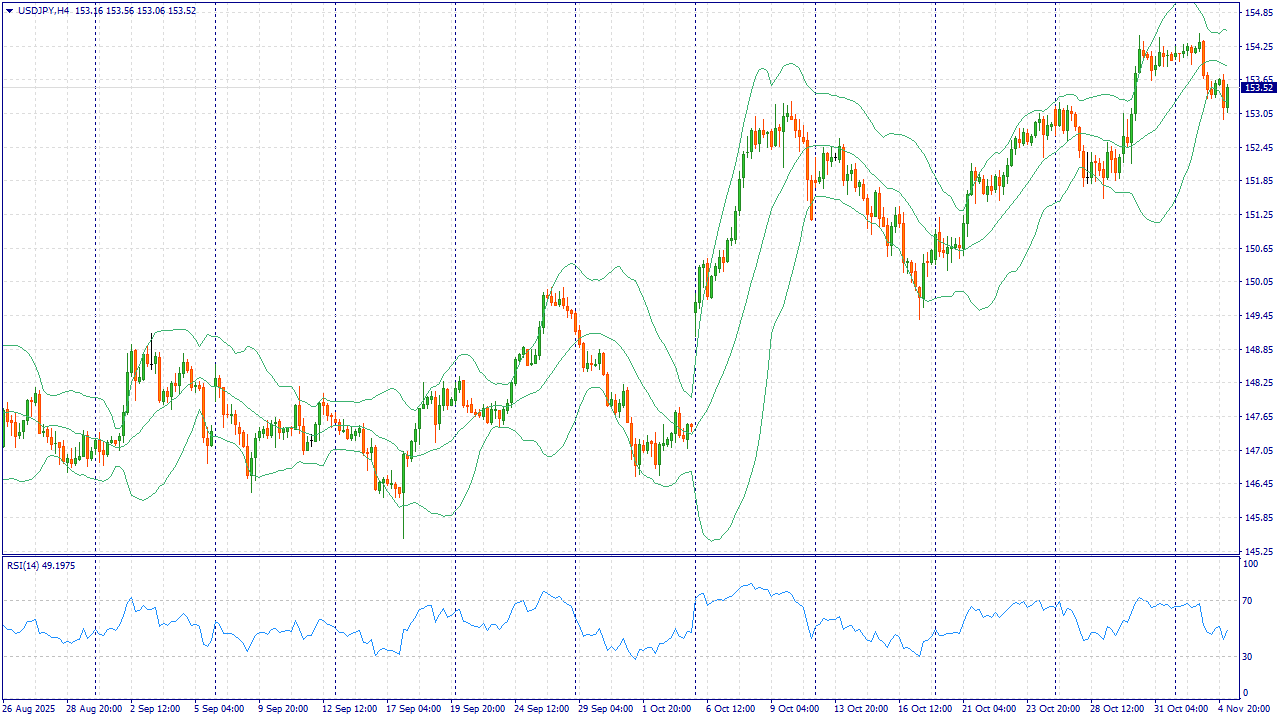Click the RSI 30 level label
The height and width of the screenshot is (720, 1280).
pyautogui.click(x=1248, y=656)
